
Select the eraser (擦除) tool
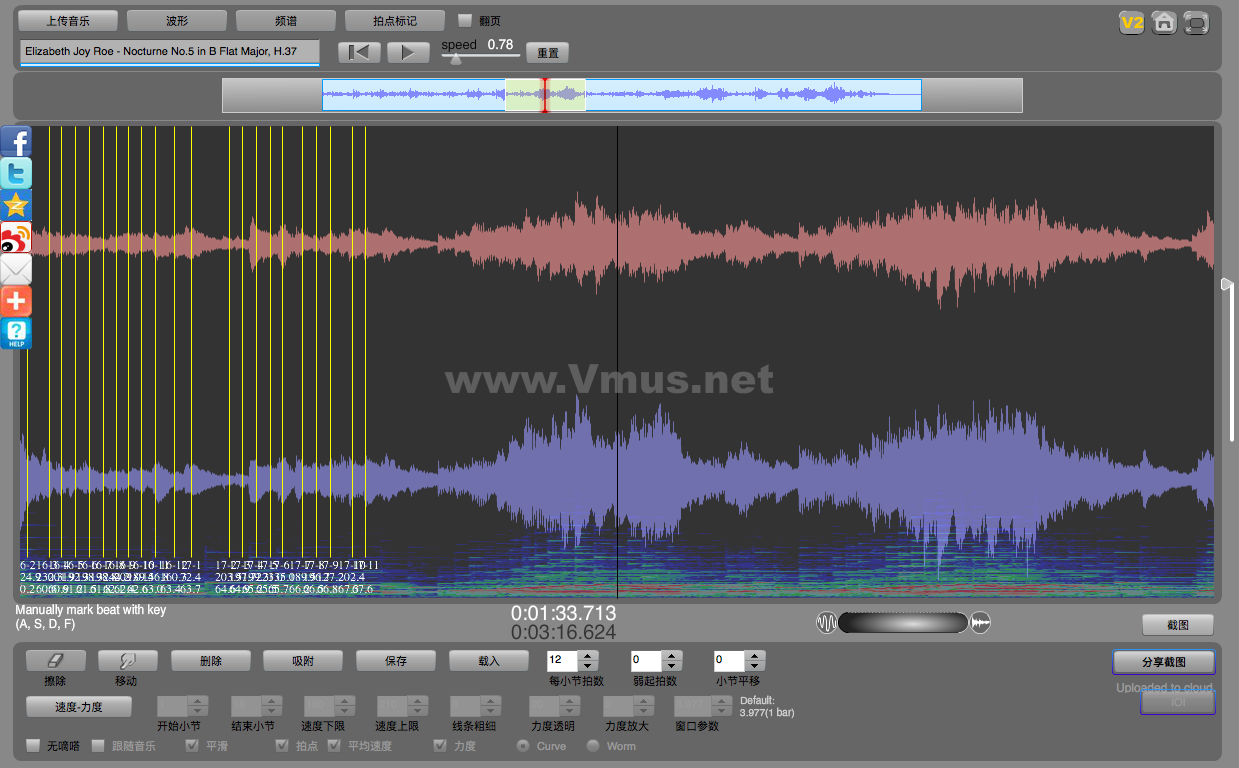[x=55, y=661]
